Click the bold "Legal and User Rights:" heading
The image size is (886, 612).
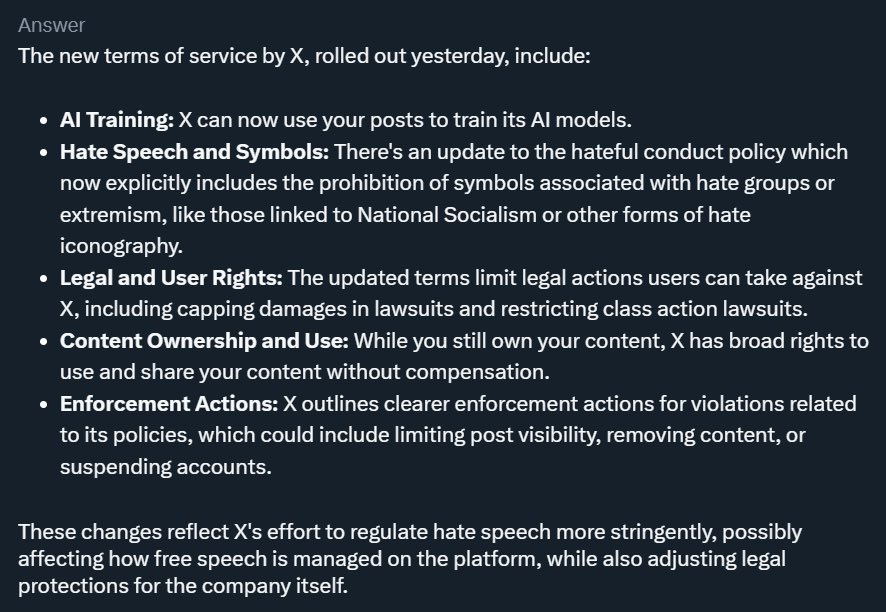click(x=172, y=278)
